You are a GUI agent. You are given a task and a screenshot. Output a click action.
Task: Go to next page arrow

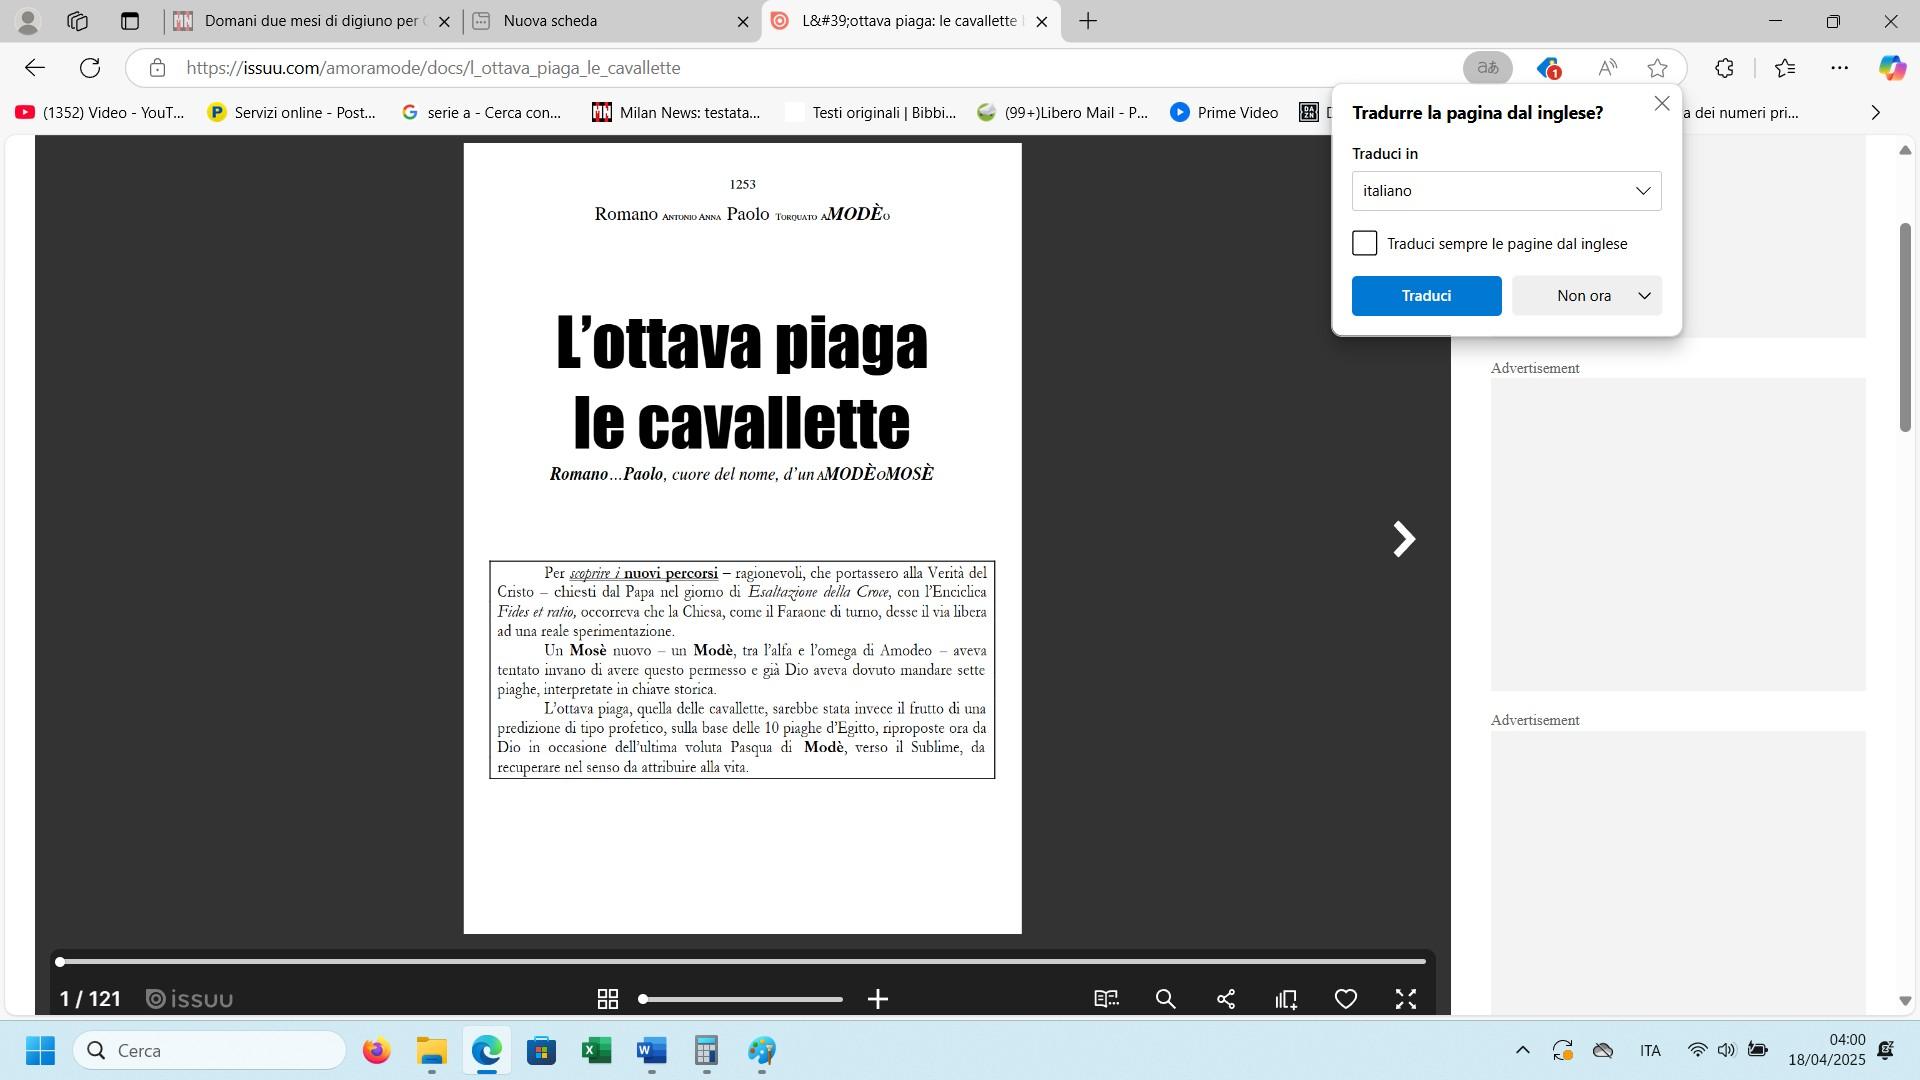[1404, 539]
